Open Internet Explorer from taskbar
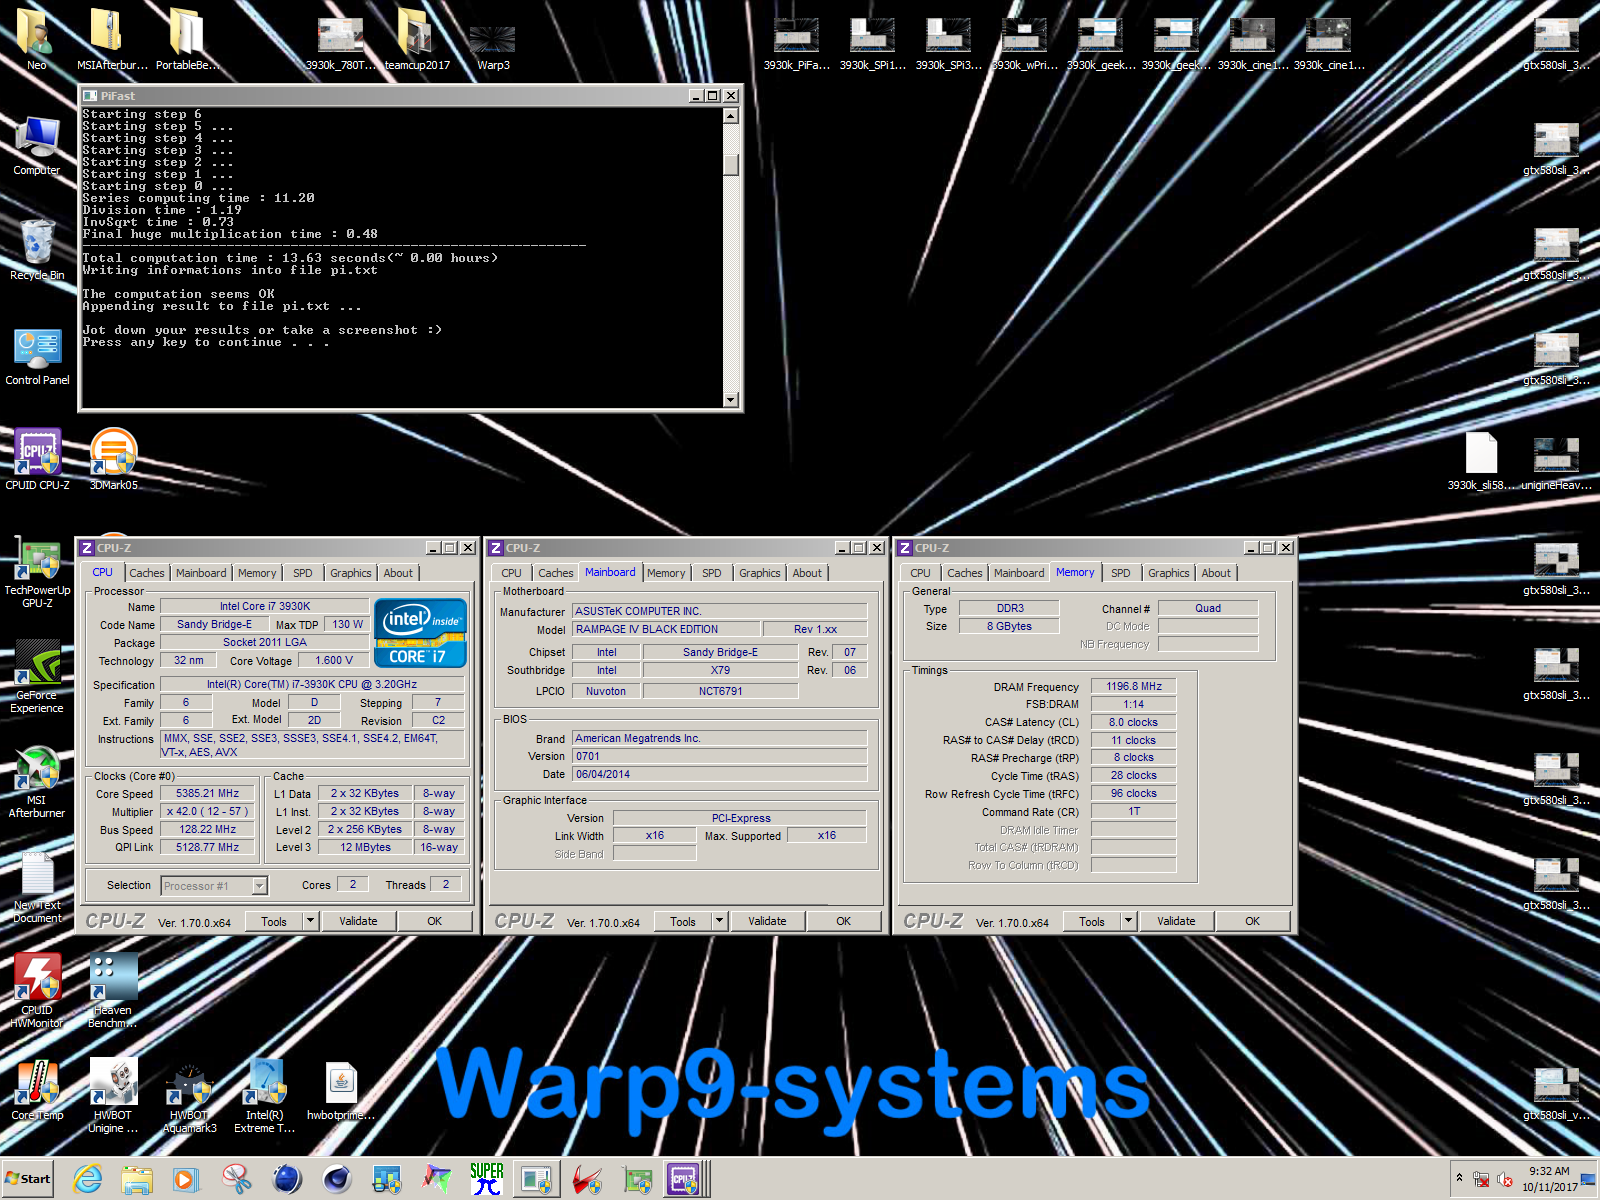This screenshot has width=1600, height=1200. (88, 1179)
